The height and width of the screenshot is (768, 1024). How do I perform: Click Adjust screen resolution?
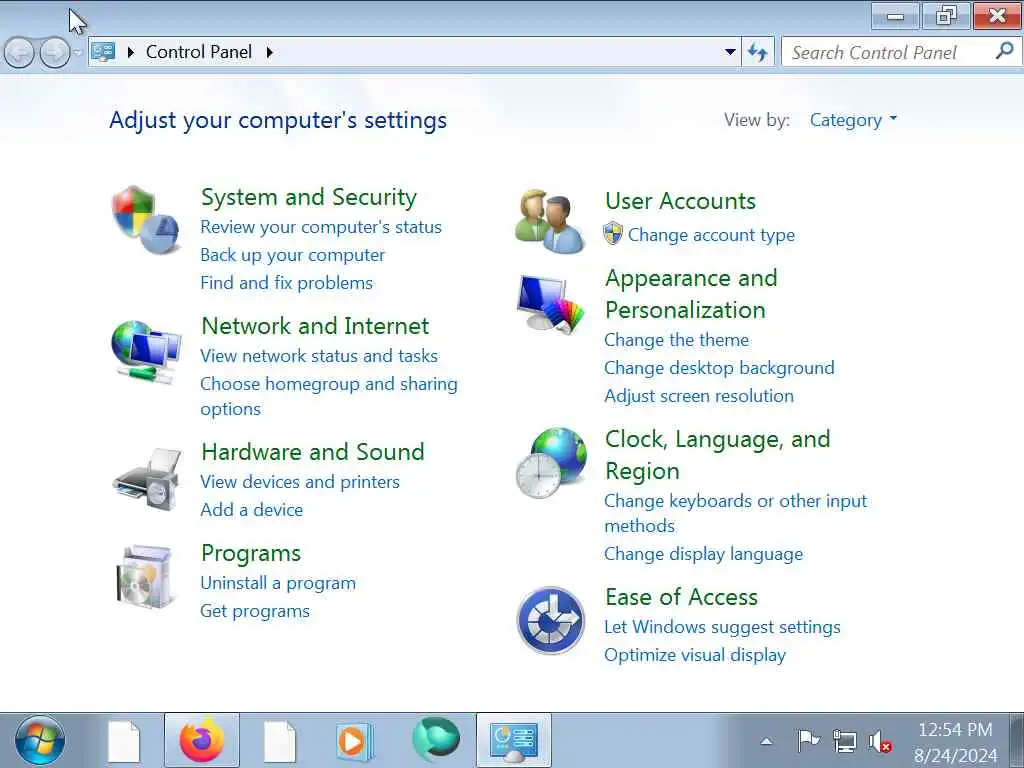(699, 396)
